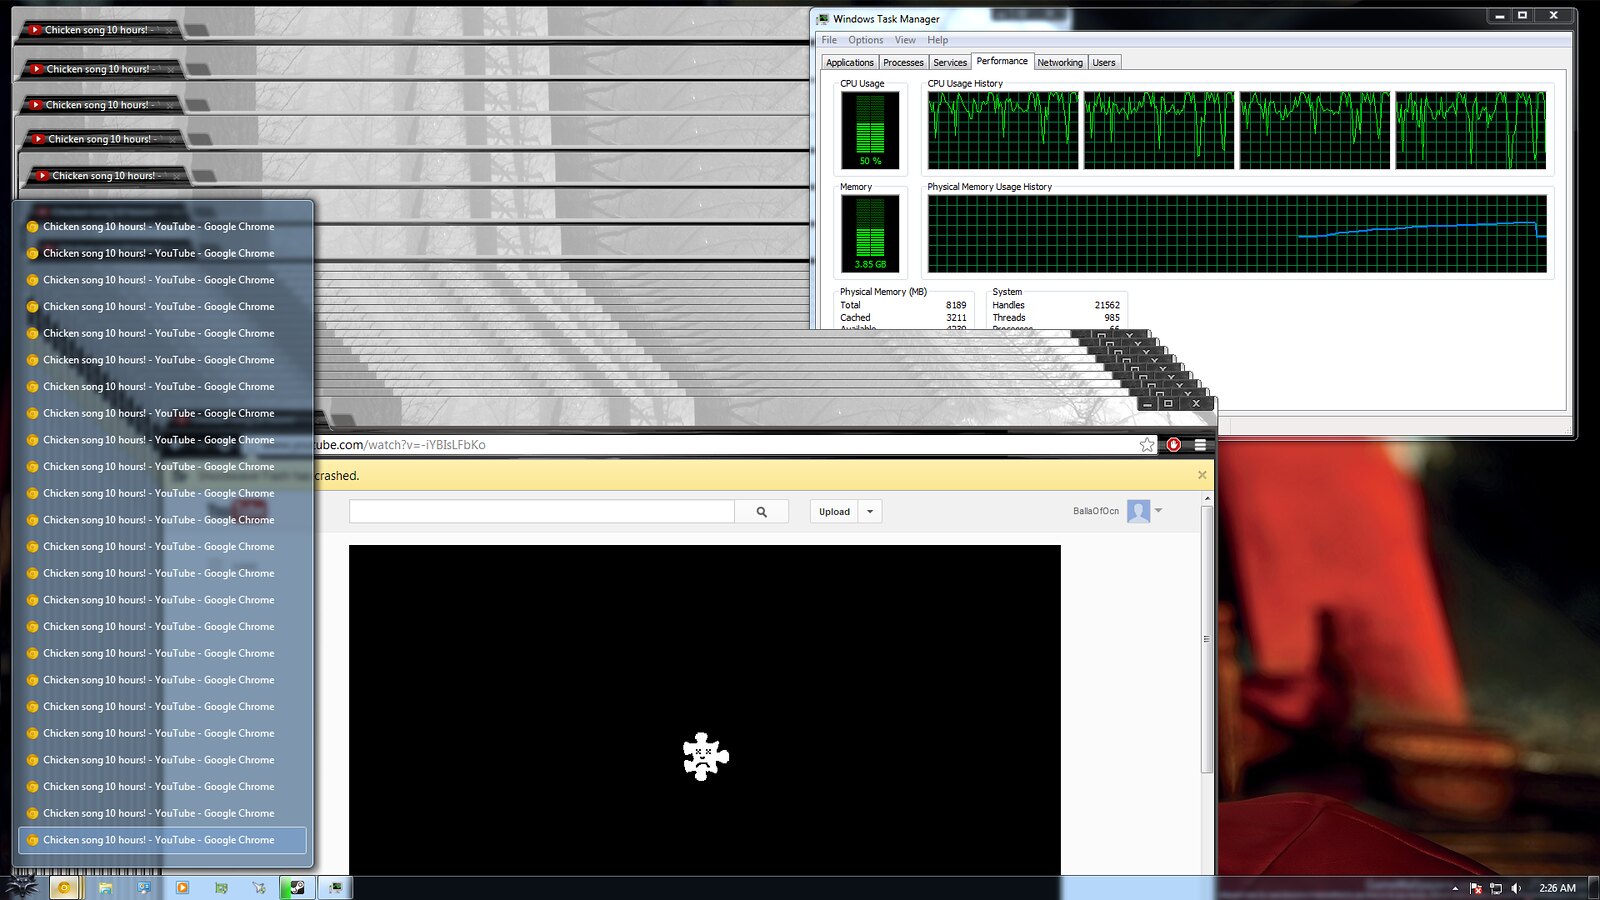Select the highlighted bottom Chicken song window entry
The height and width of the screenshot is (900, 1600).
(x=162, y=840)
